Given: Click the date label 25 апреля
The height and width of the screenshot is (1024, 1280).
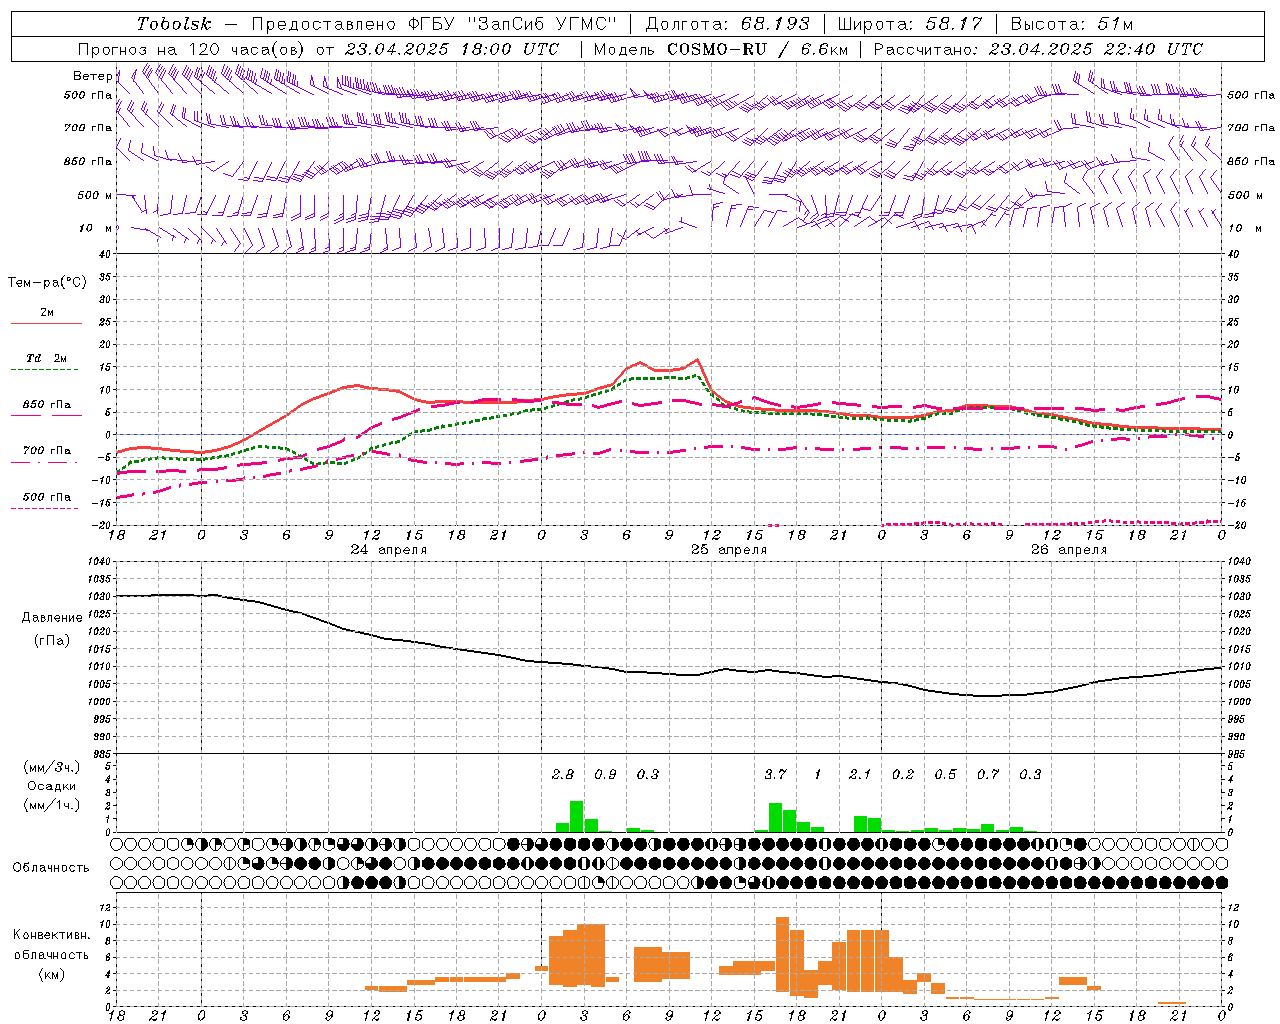Looking at the screenshot, I should (x=729, y=550).
